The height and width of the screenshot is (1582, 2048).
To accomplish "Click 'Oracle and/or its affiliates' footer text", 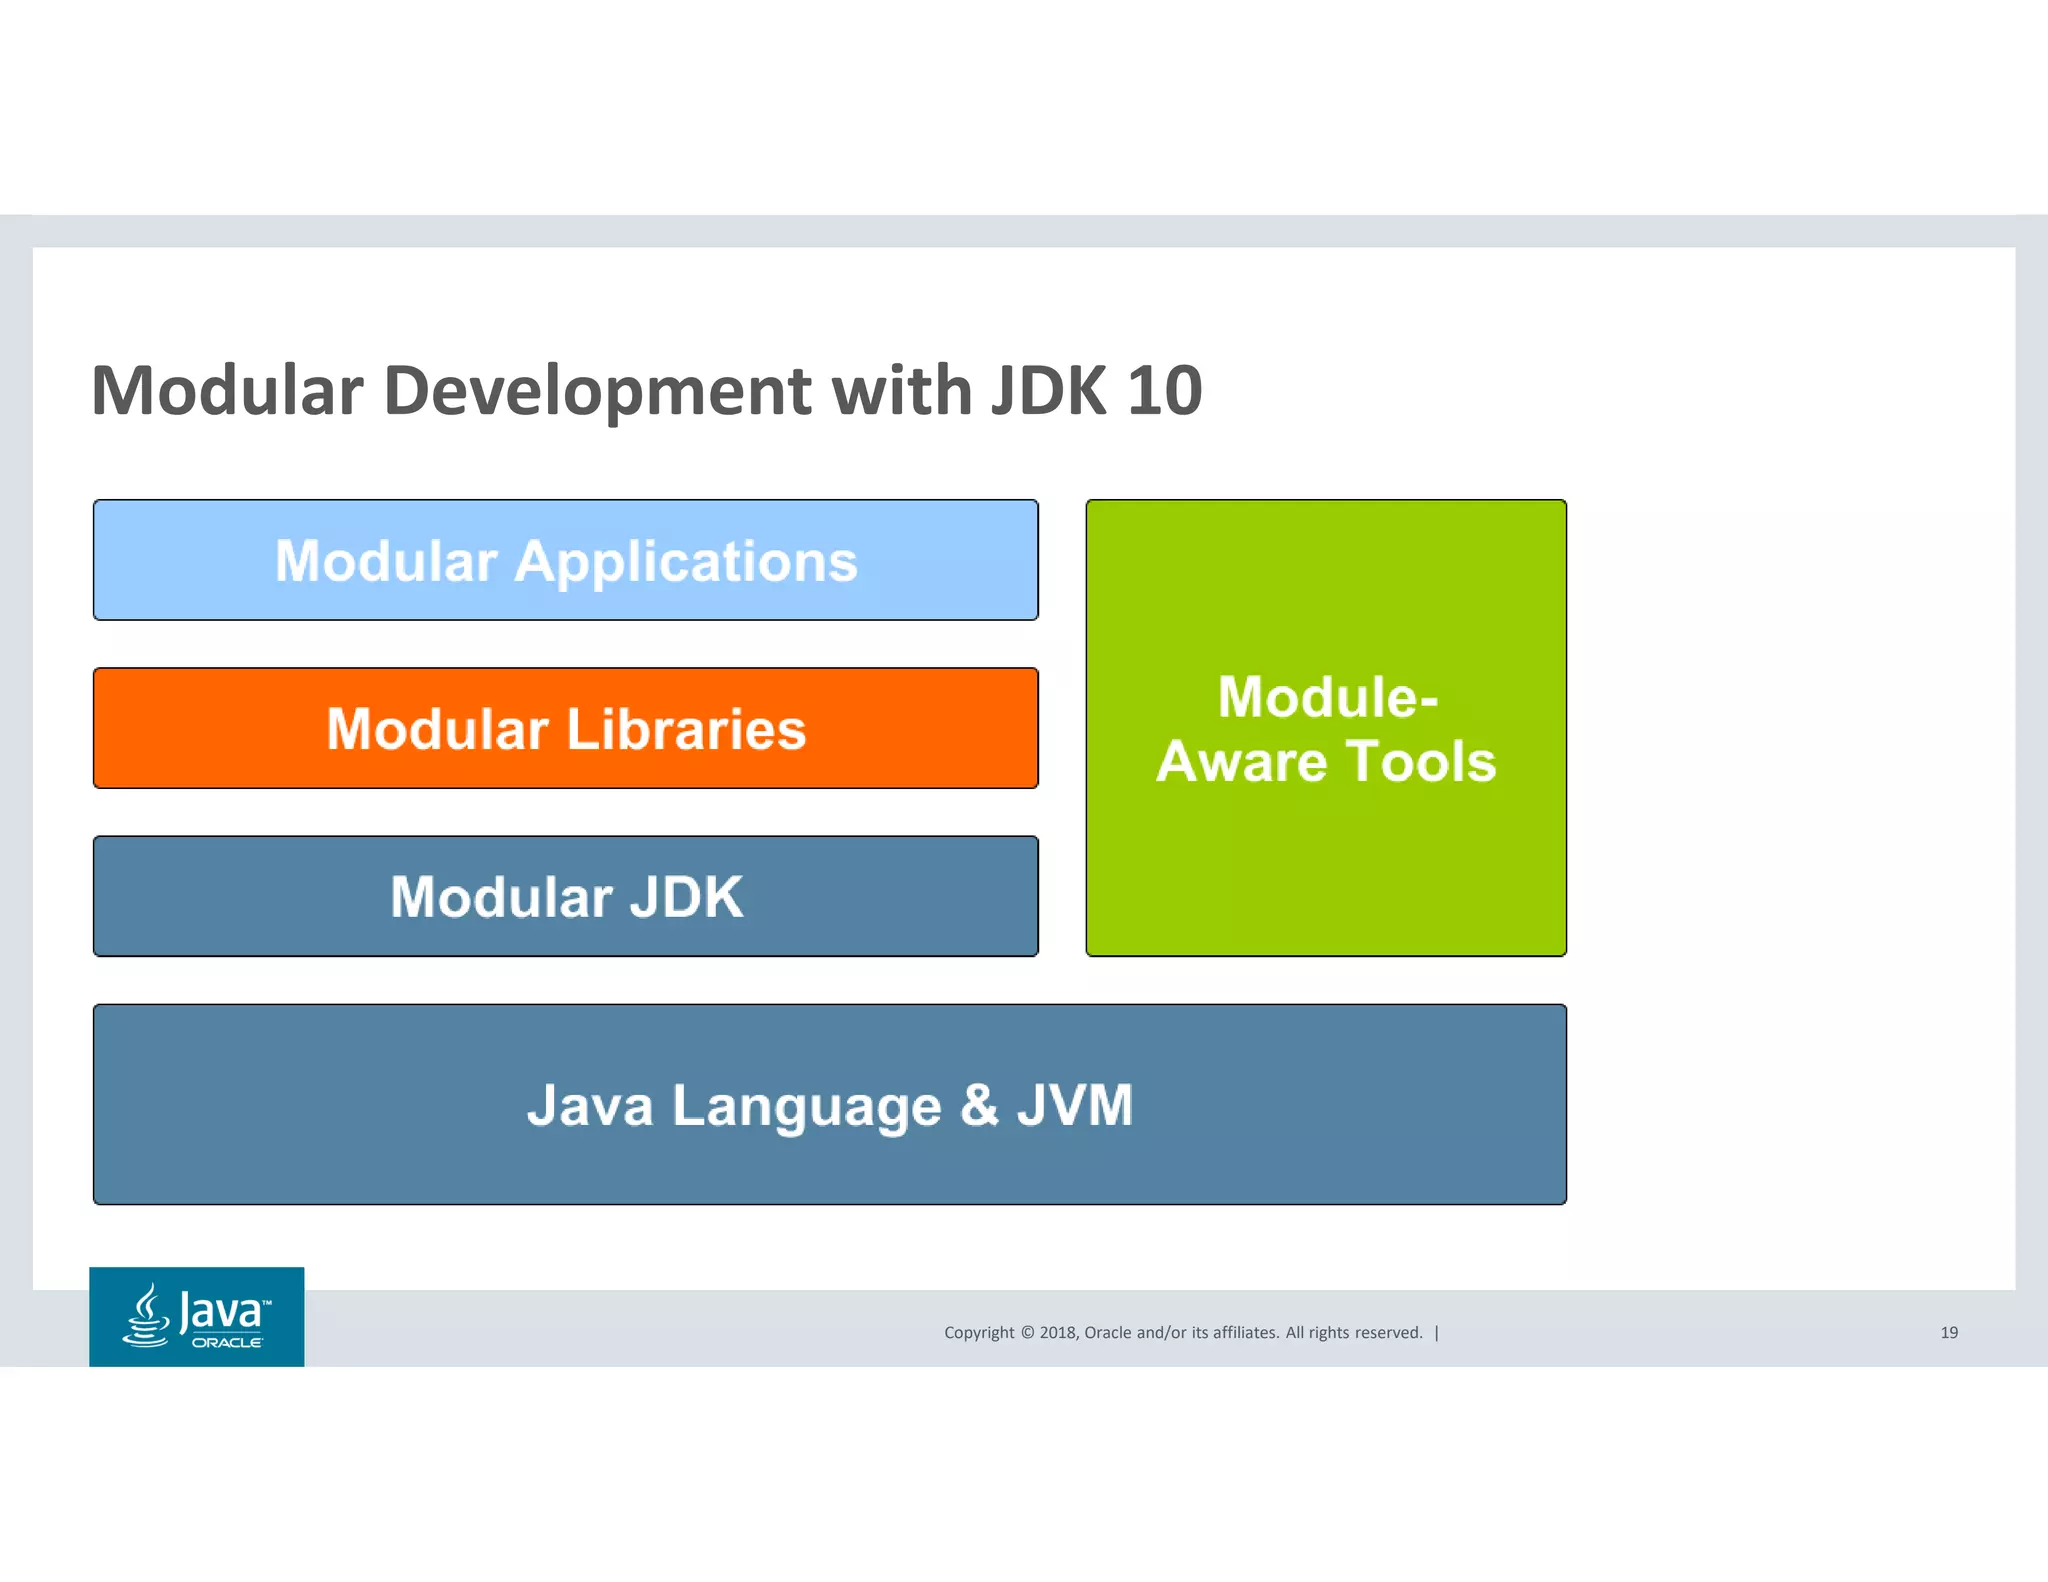I will [x=1181, y=1333].
